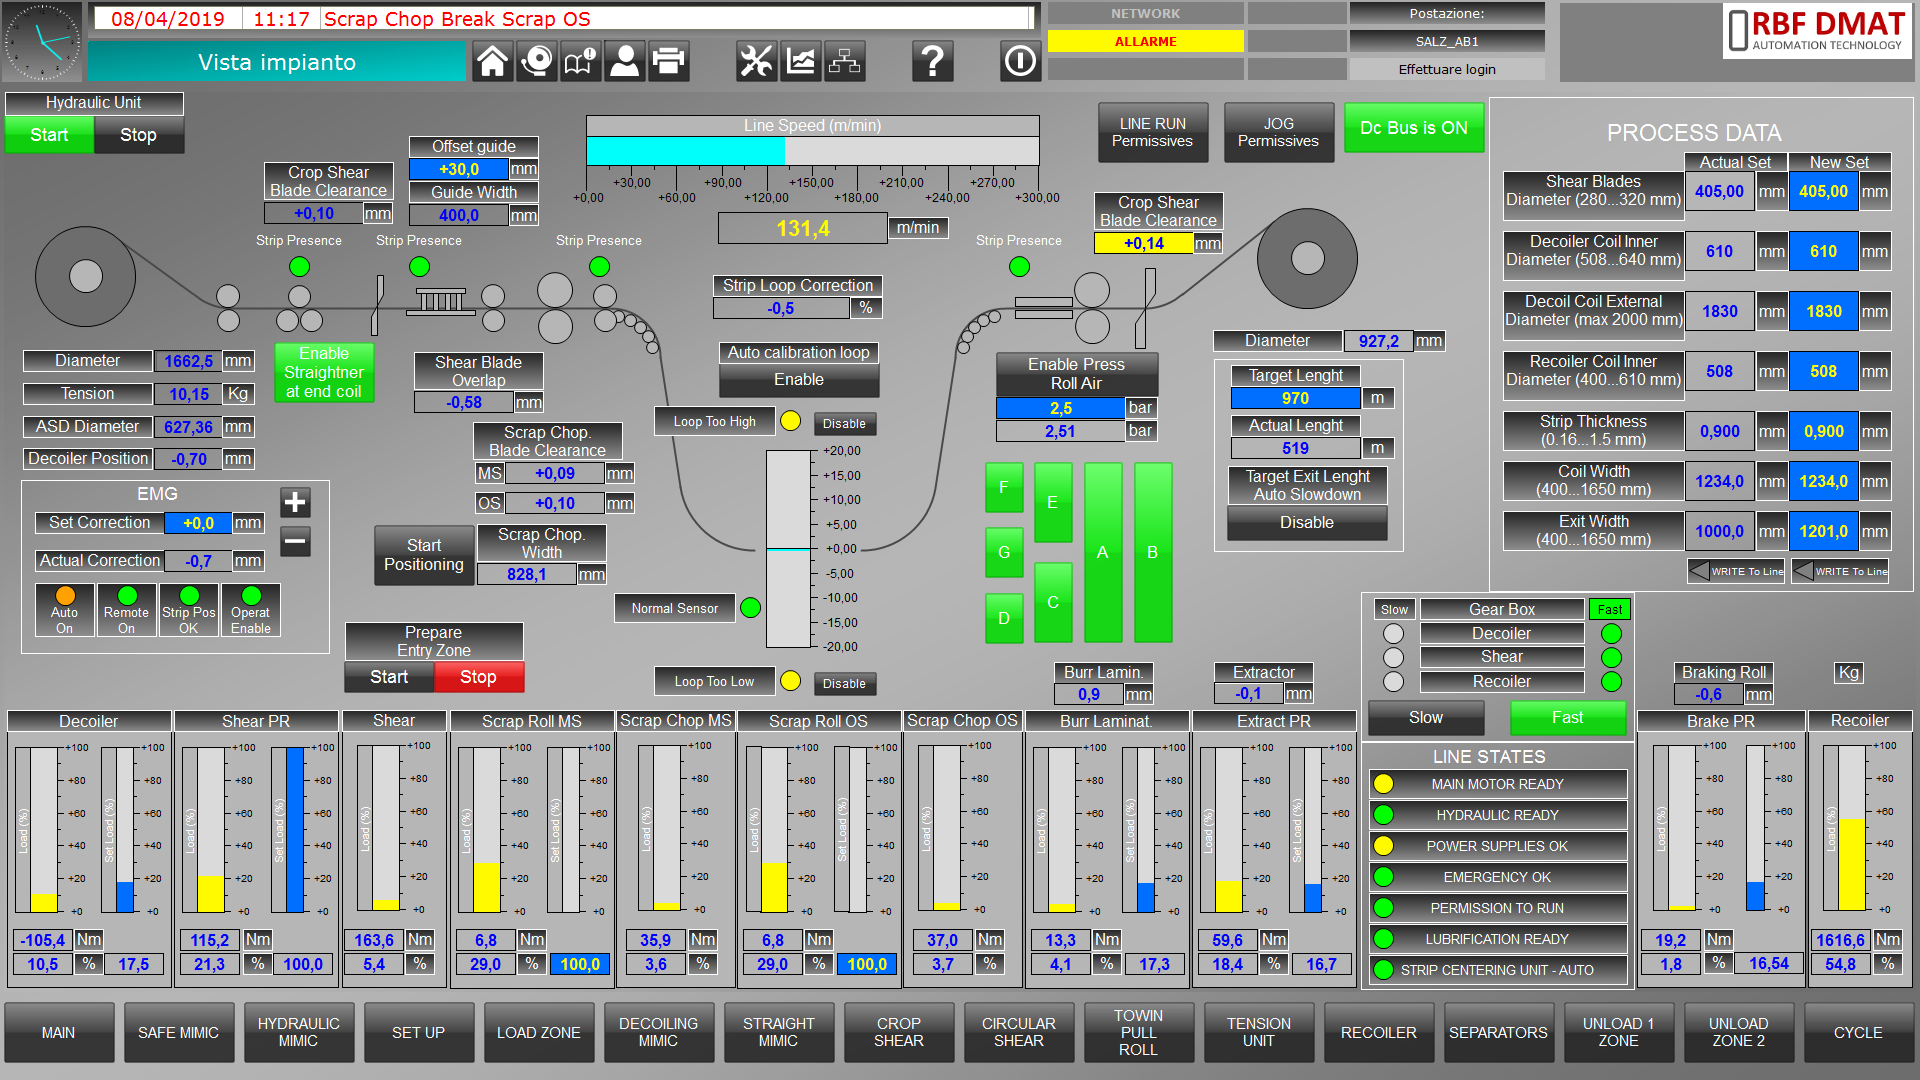Select green roll block C

(x=1053, y=602)
